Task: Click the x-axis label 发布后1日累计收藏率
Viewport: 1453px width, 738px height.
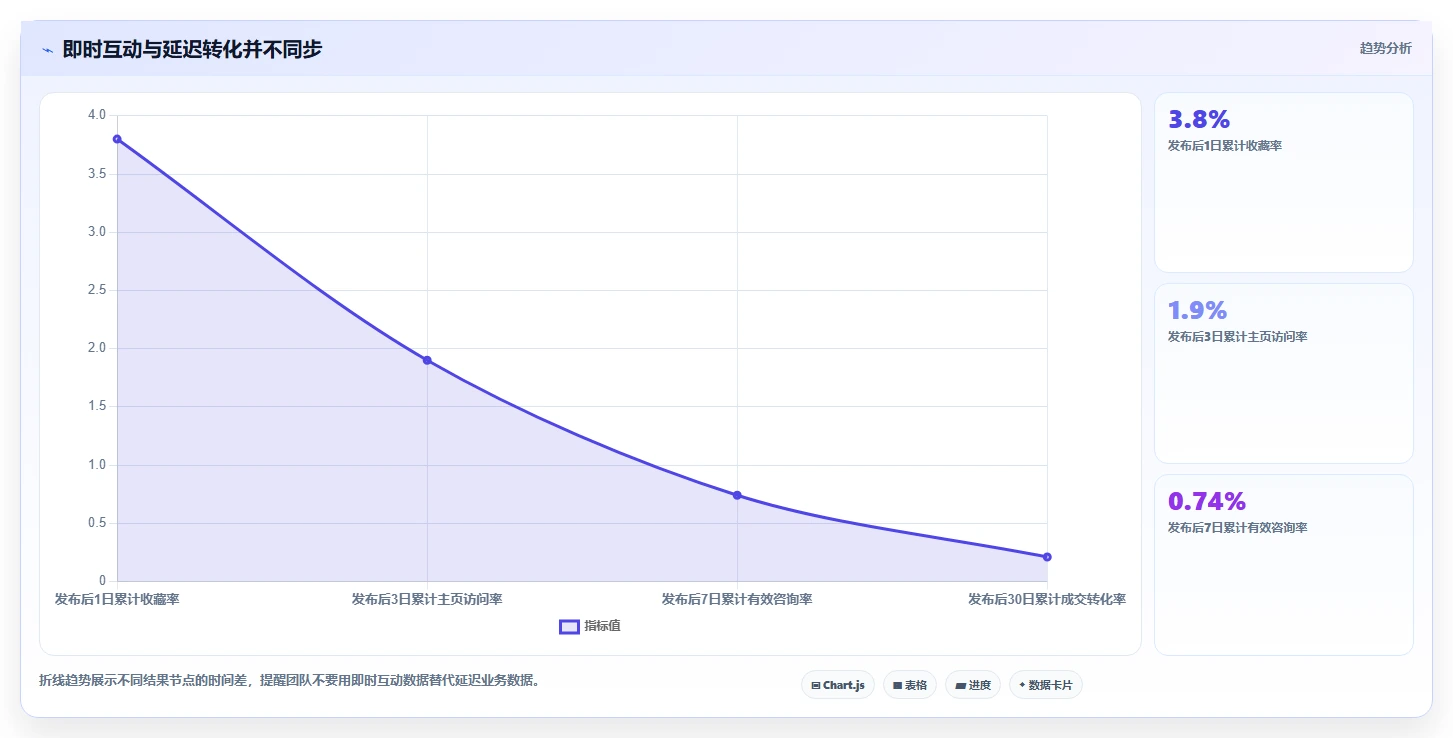Action: point(117,600)
